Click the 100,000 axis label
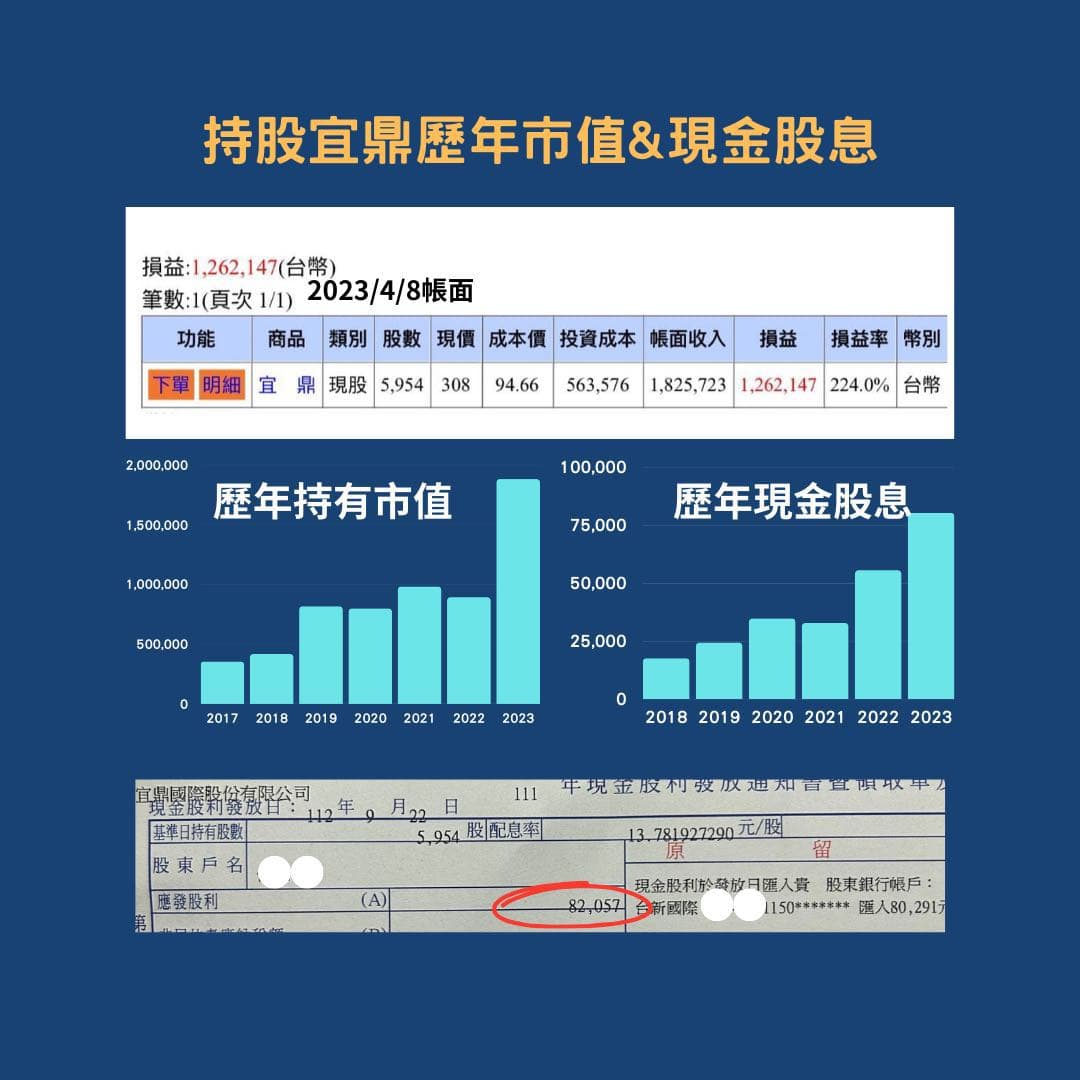Viewport: 1080px width, 1080px height. 593,467
